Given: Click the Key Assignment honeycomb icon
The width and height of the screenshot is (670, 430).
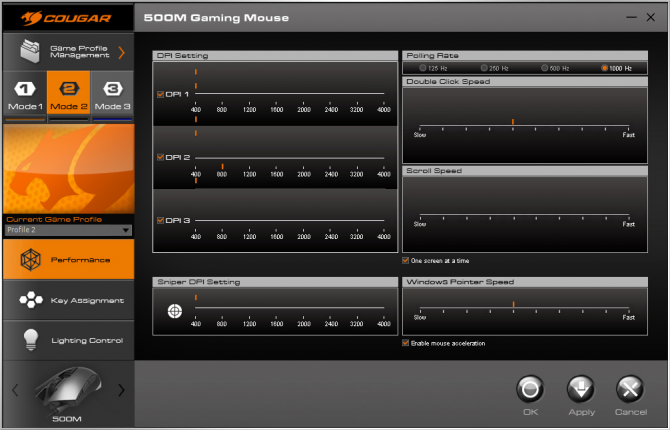Looking at the screenshot, I should tap(31, 300).
